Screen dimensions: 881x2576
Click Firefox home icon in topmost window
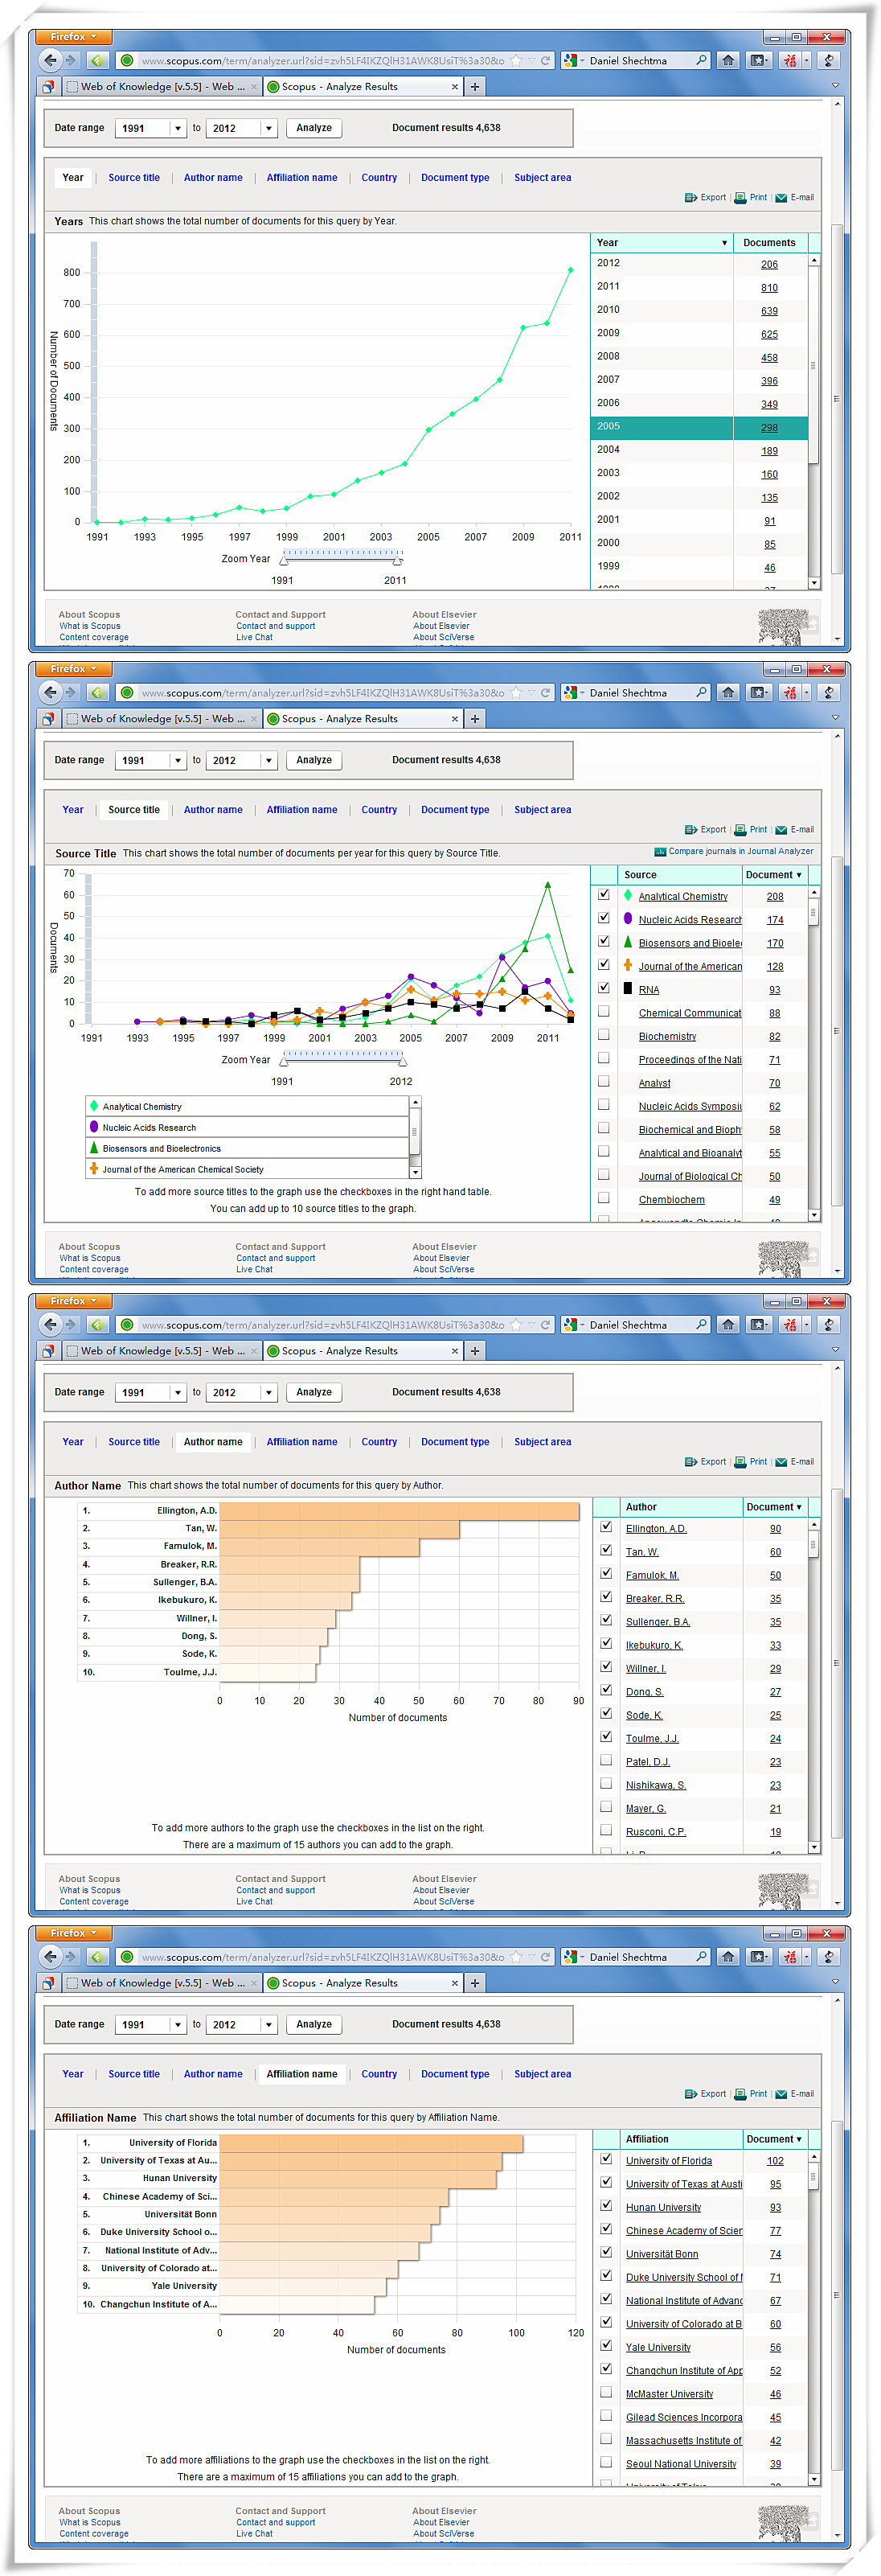(x=728, y=61)
